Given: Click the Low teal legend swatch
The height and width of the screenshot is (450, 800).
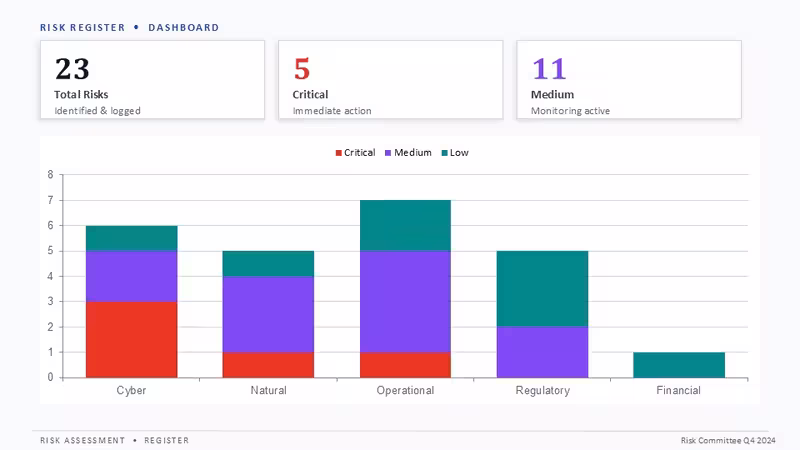Looking at the screenshot, I should [444, 153].
